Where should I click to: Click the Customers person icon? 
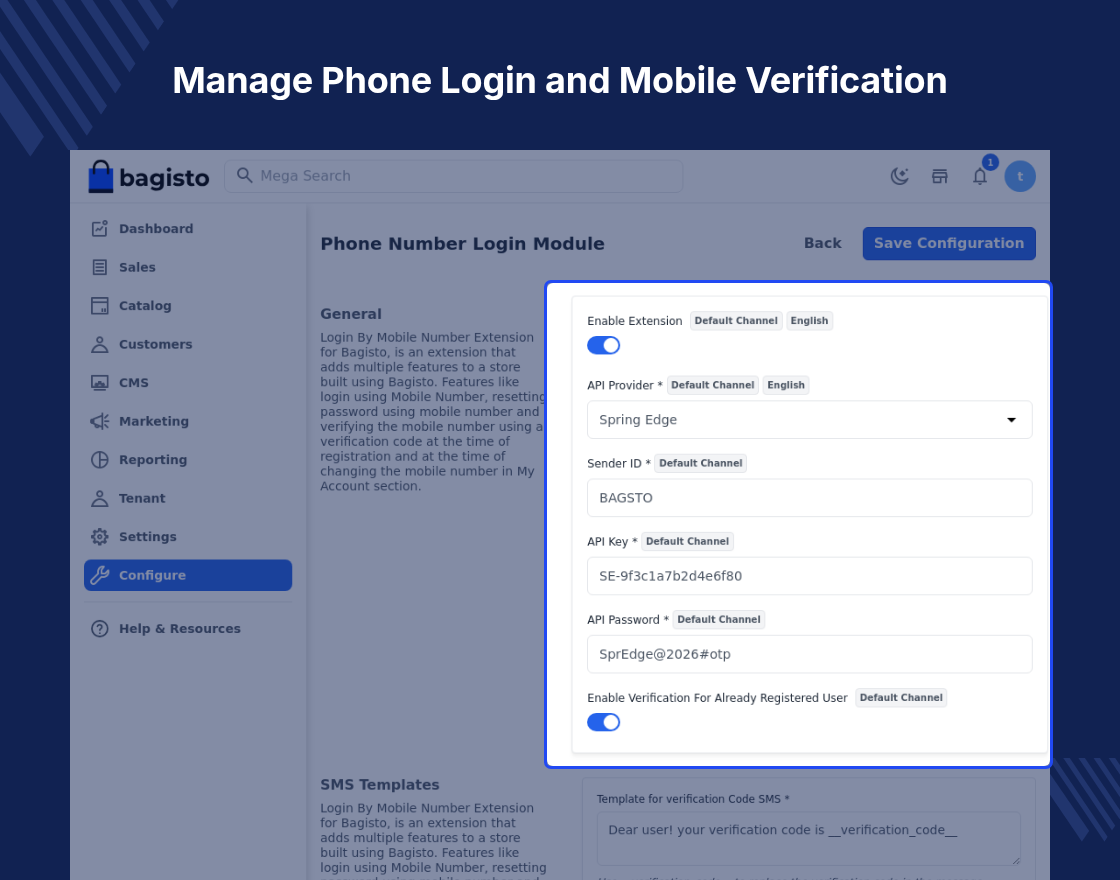(x=100, y=344)
